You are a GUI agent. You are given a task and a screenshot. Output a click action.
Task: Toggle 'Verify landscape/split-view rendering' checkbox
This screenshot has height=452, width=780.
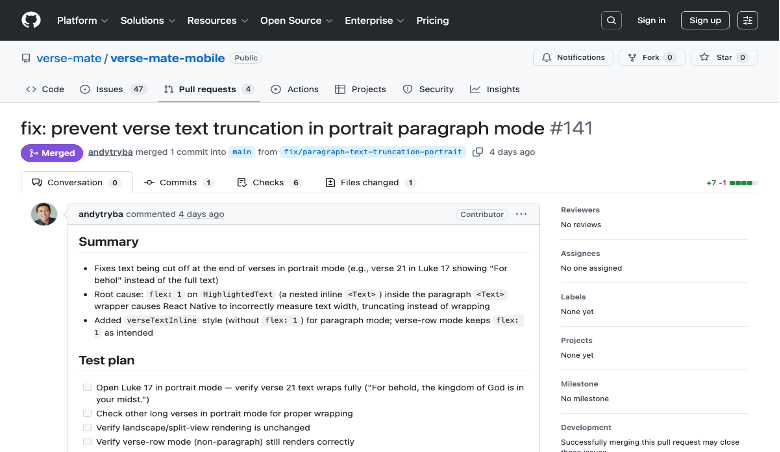[x=87, y=427]
